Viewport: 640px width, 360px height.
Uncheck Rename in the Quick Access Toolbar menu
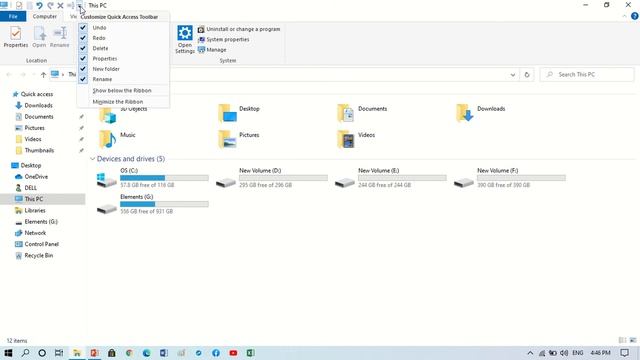click(x=123, y=79)
